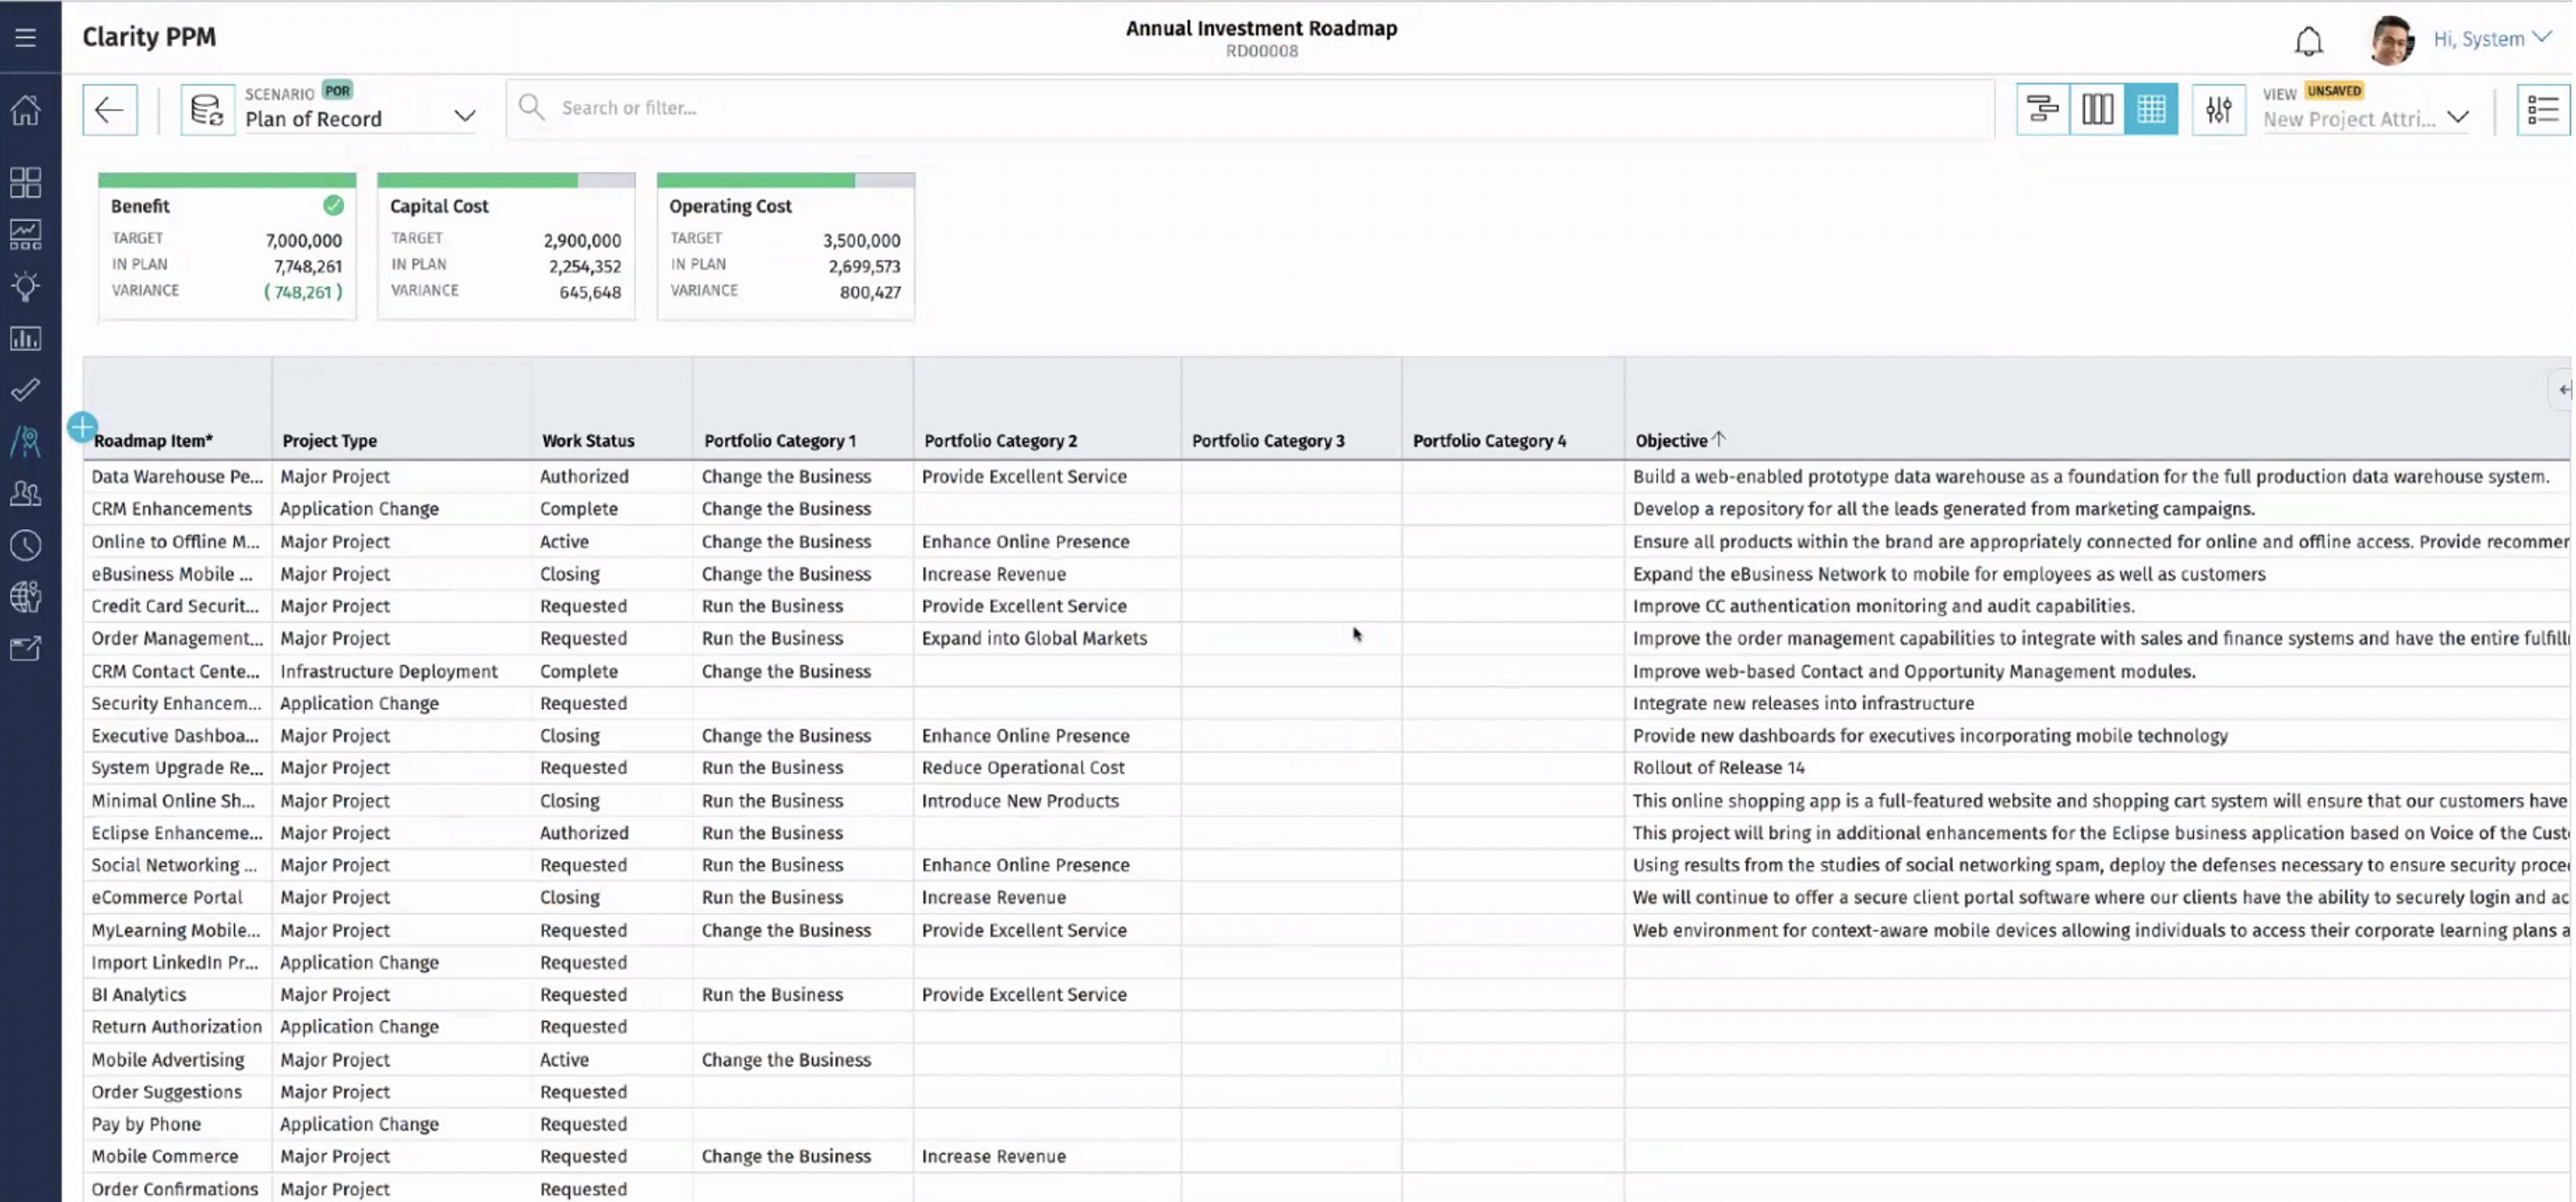This screenshot has height=1202, width=2576.
Task: Click the Rollout of Release 14 objective
Action: coord(1718,768)
